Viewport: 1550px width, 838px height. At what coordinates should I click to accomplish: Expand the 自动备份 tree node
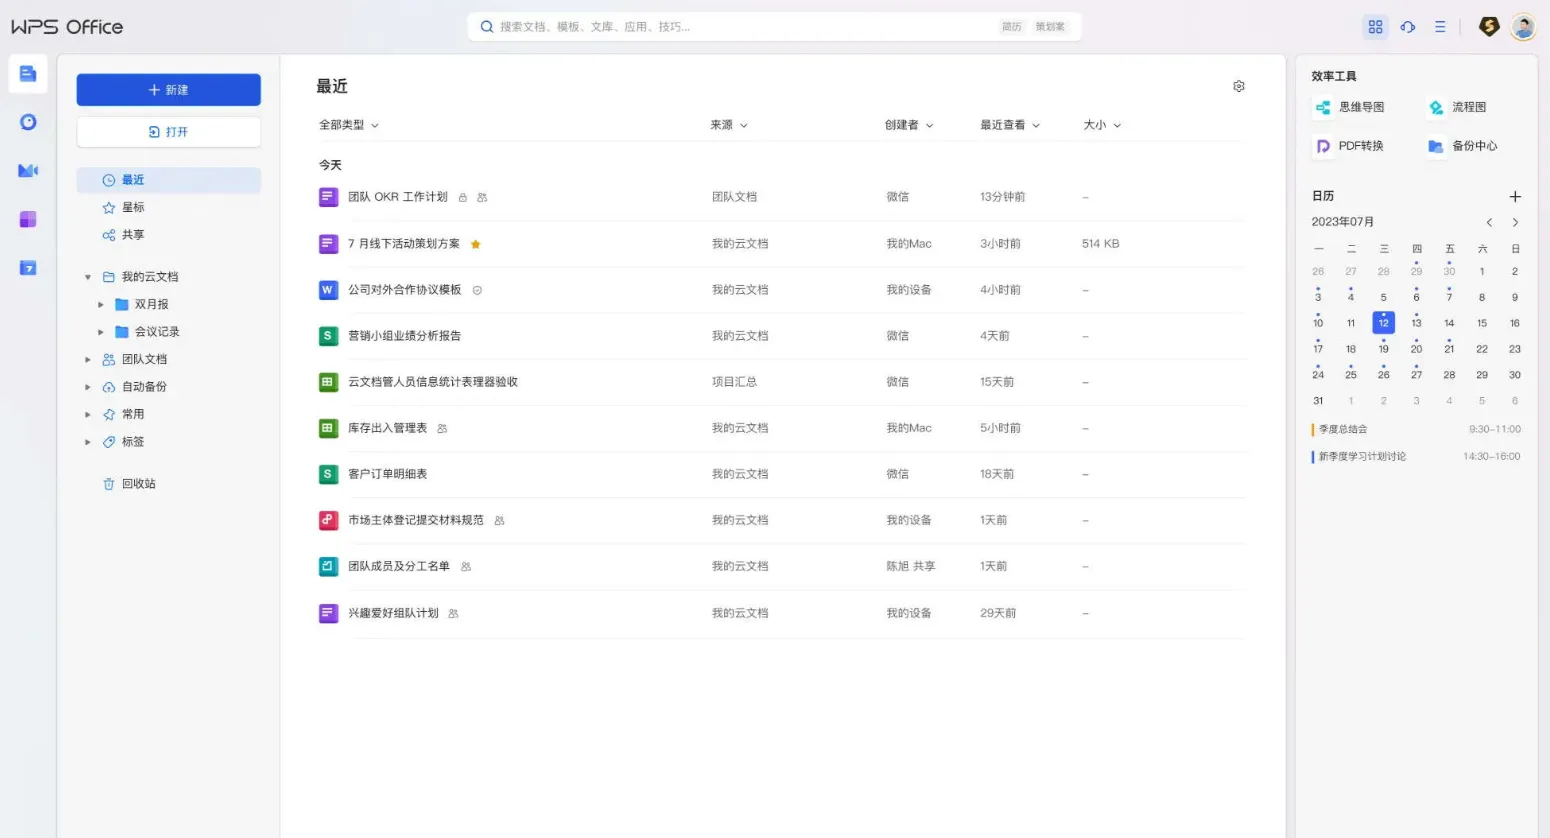click(x=88, y=387)
